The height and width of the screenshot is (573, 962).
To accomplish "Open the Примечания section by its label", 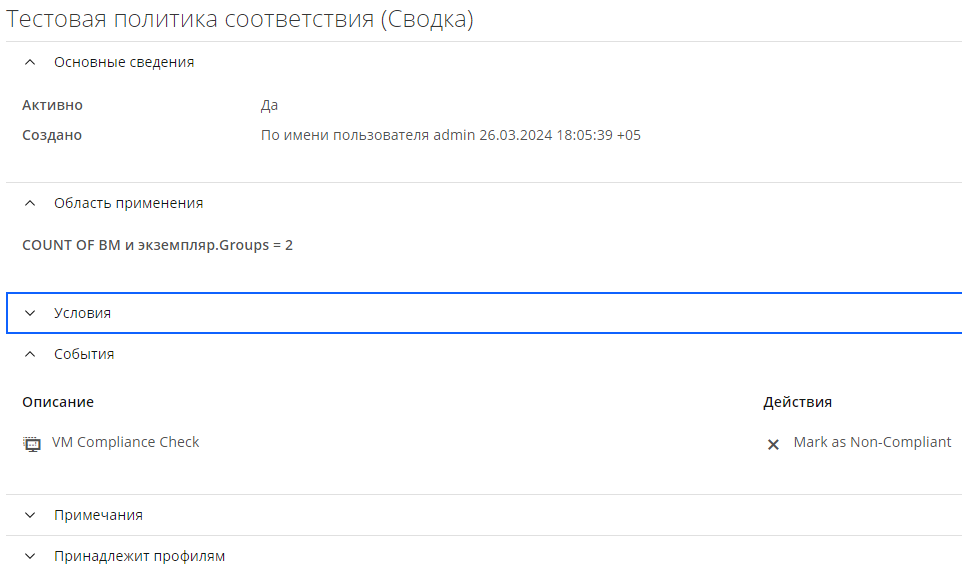I will 98,515.
